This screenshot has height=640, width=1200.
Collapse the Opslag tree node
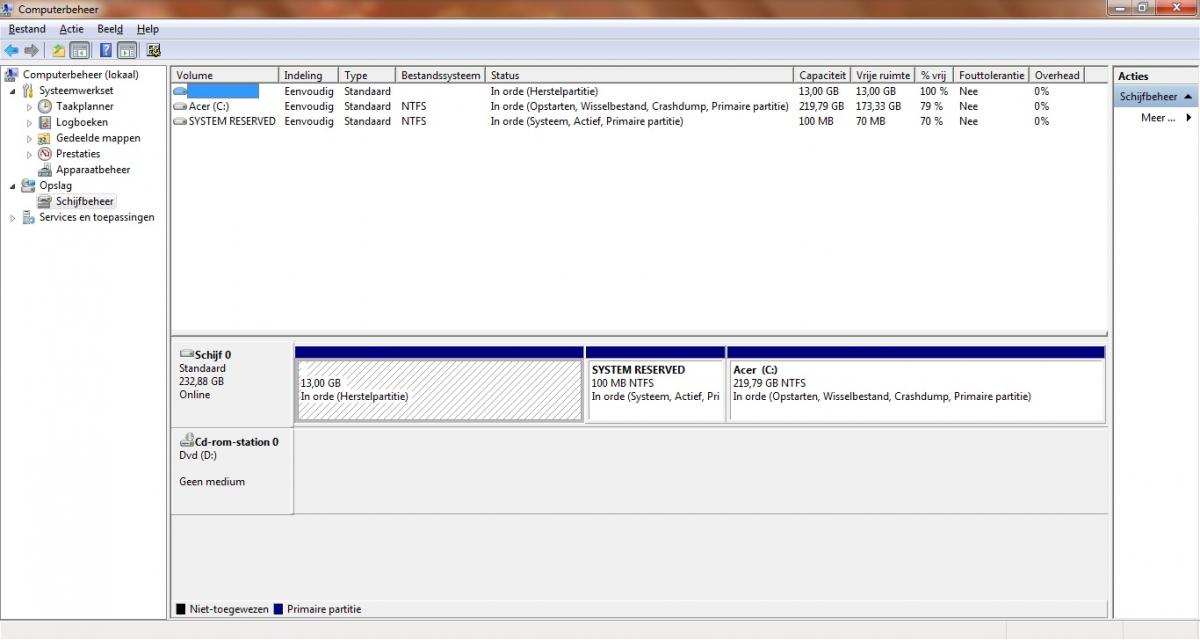pyautogui.click(x=13, y=185)
